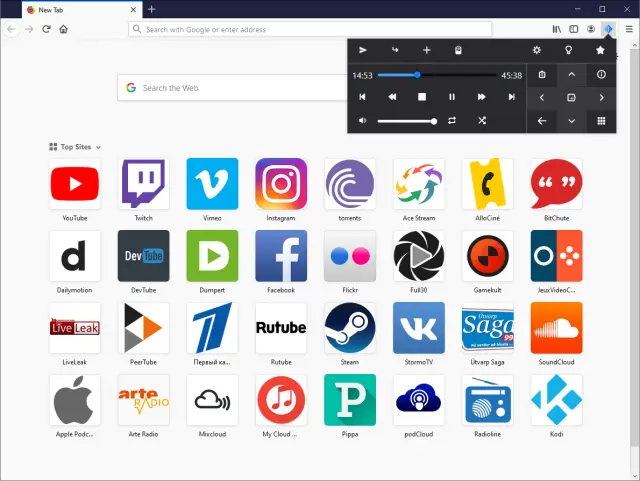Viewport: 640px width, 481px height.
Task: Open the torrents top site tile
Action: [350, 184]
